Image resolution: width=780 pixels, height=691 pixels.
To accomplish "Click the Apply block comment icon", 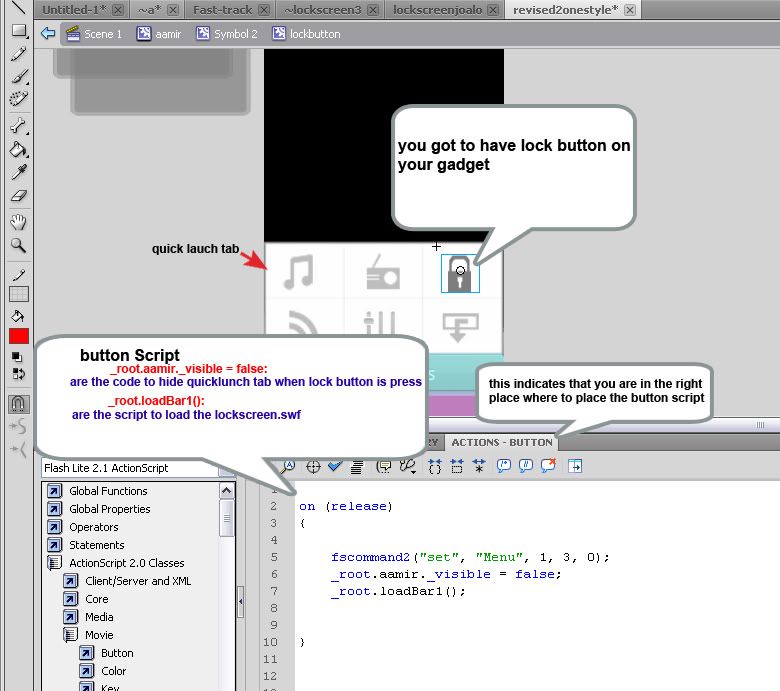I will pyautogui.click(x=503, y=466).
